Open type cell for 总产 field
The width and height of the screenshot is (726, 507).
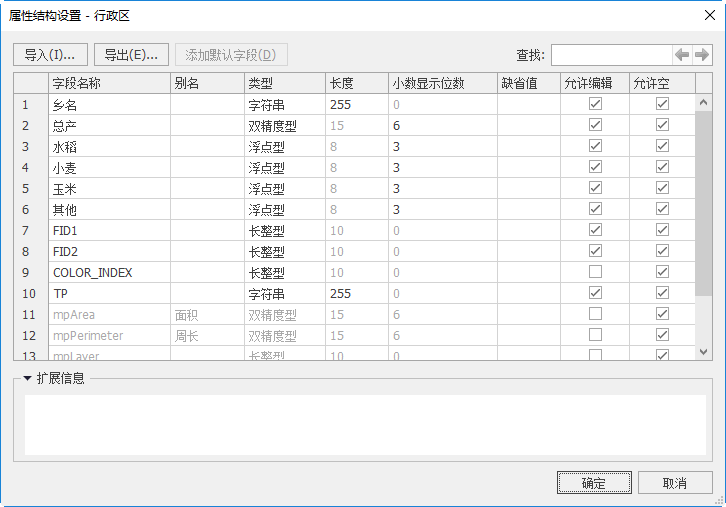pyautogui.click(x=284, y=125)
